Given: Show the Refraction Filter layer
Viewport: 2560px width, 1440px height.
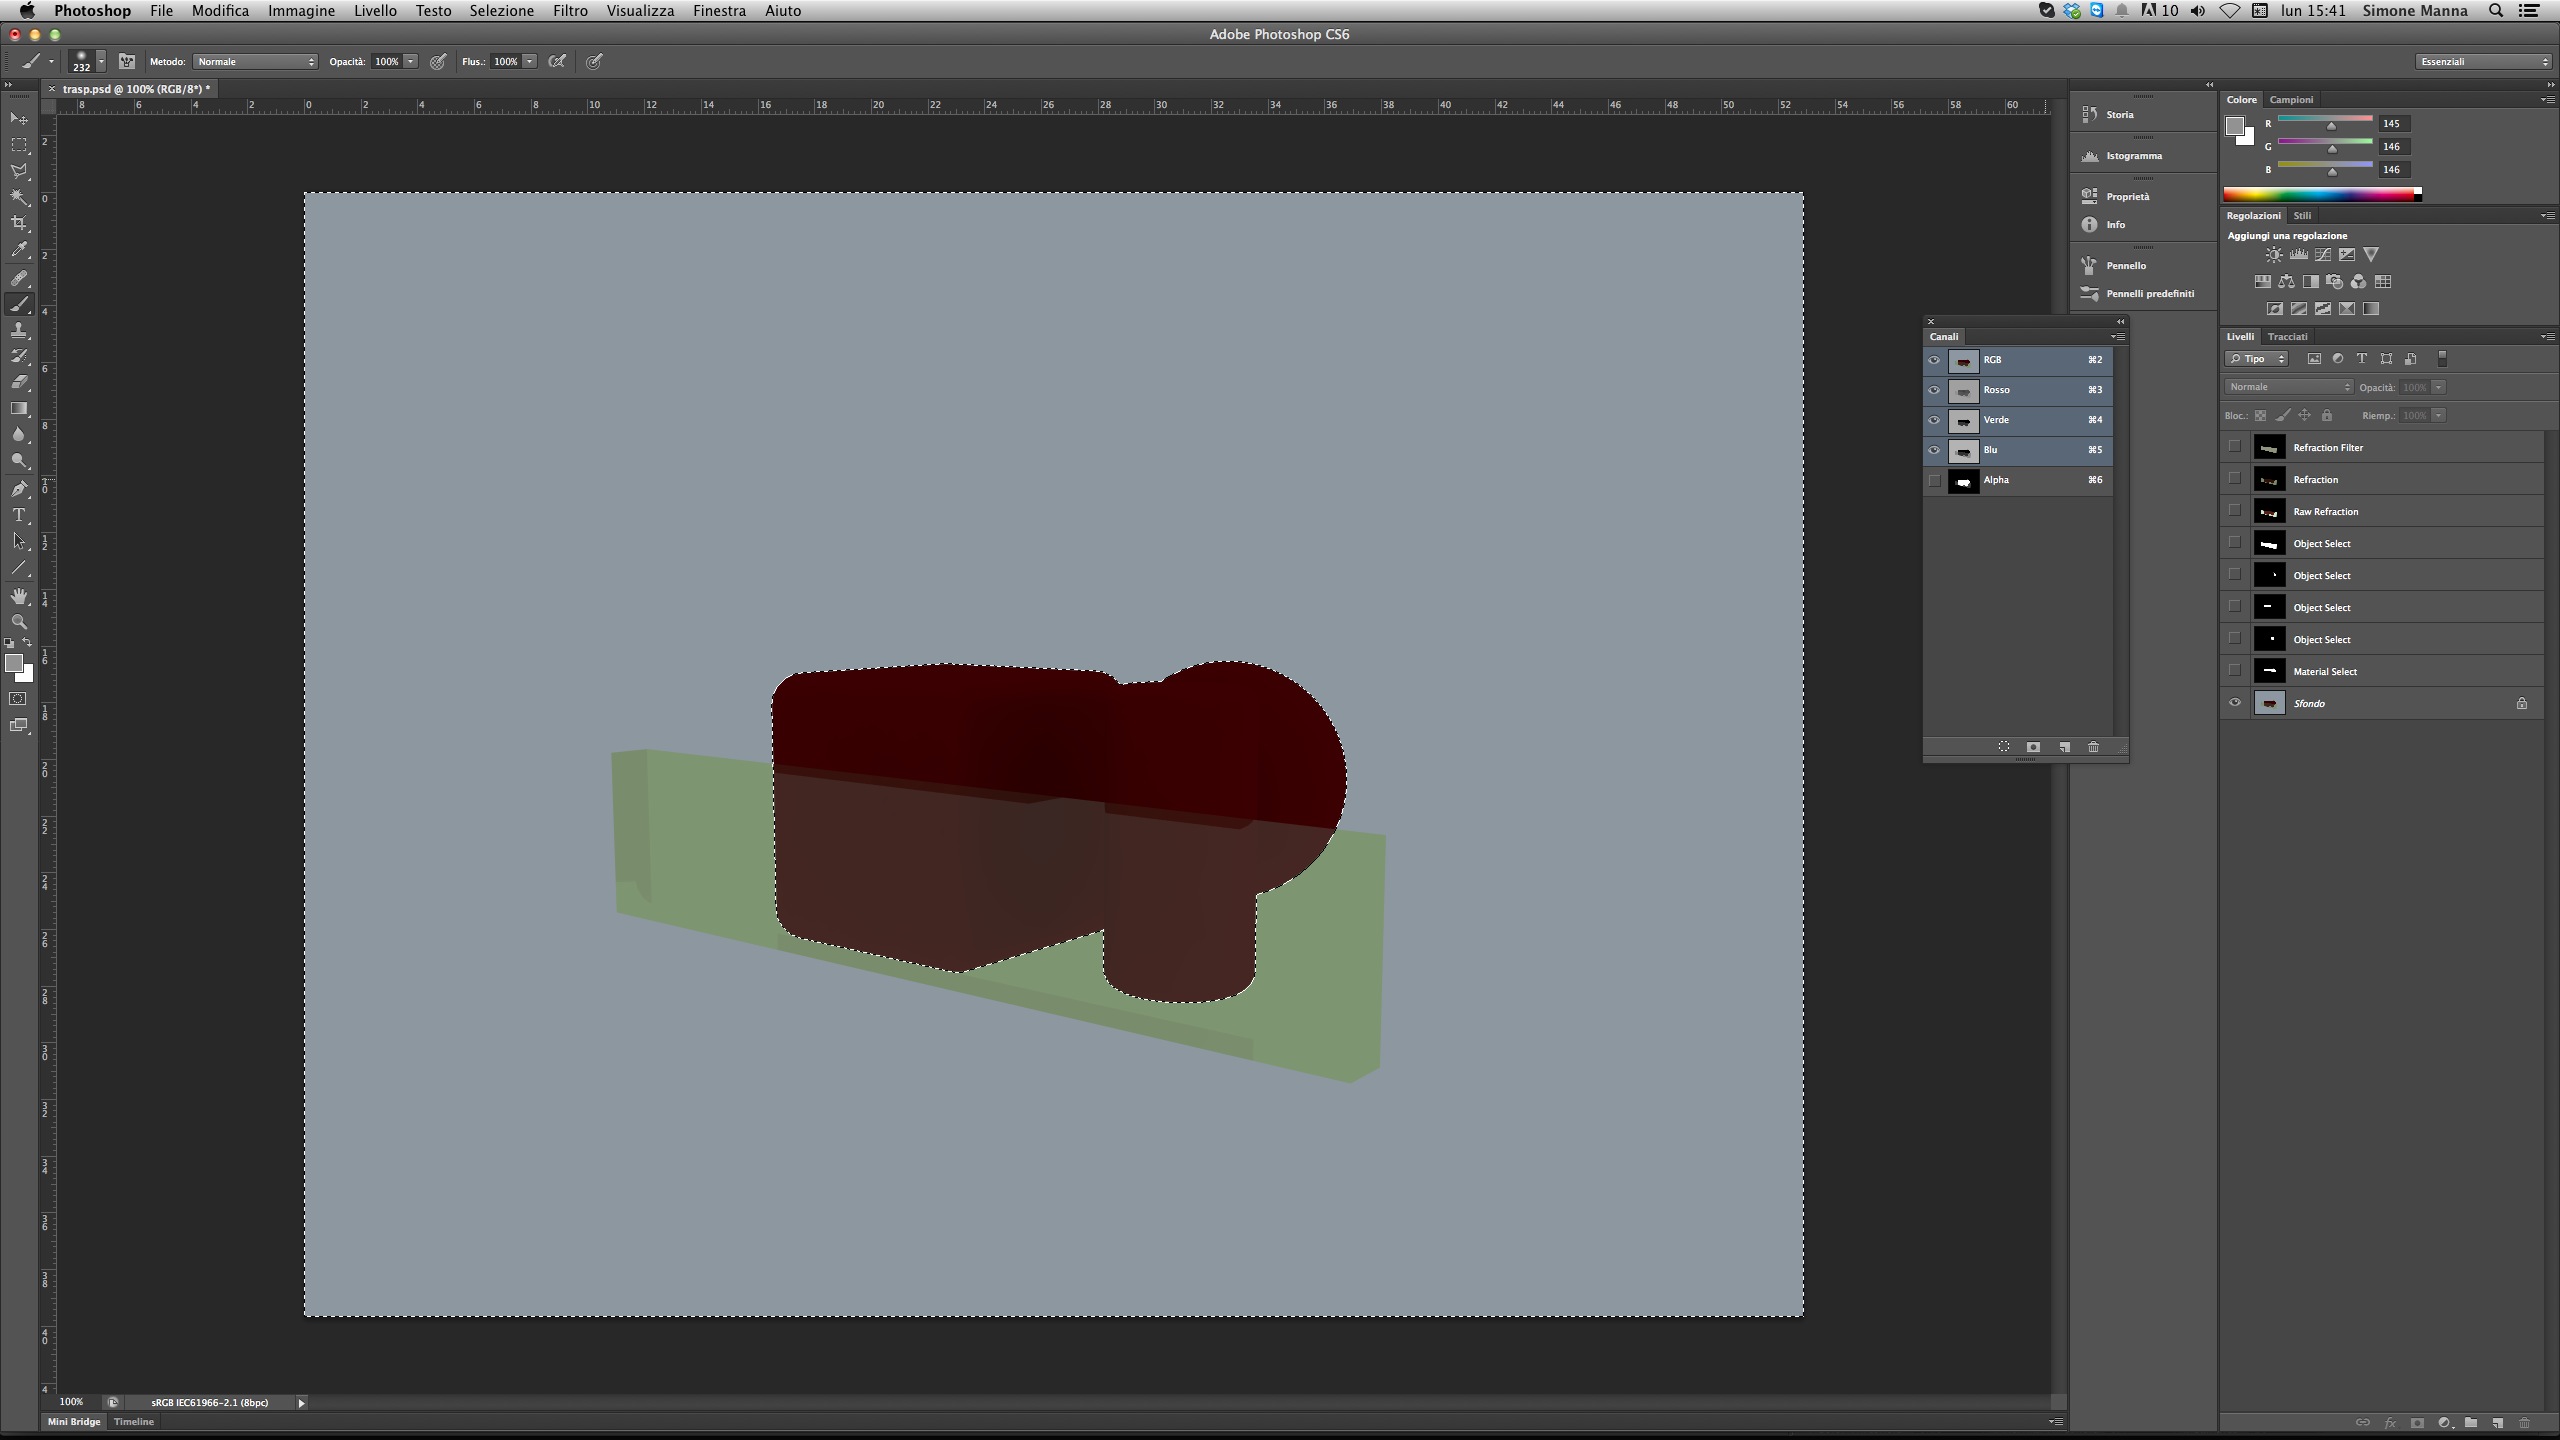Looking at the screenshot, I should coord(2234,447).
